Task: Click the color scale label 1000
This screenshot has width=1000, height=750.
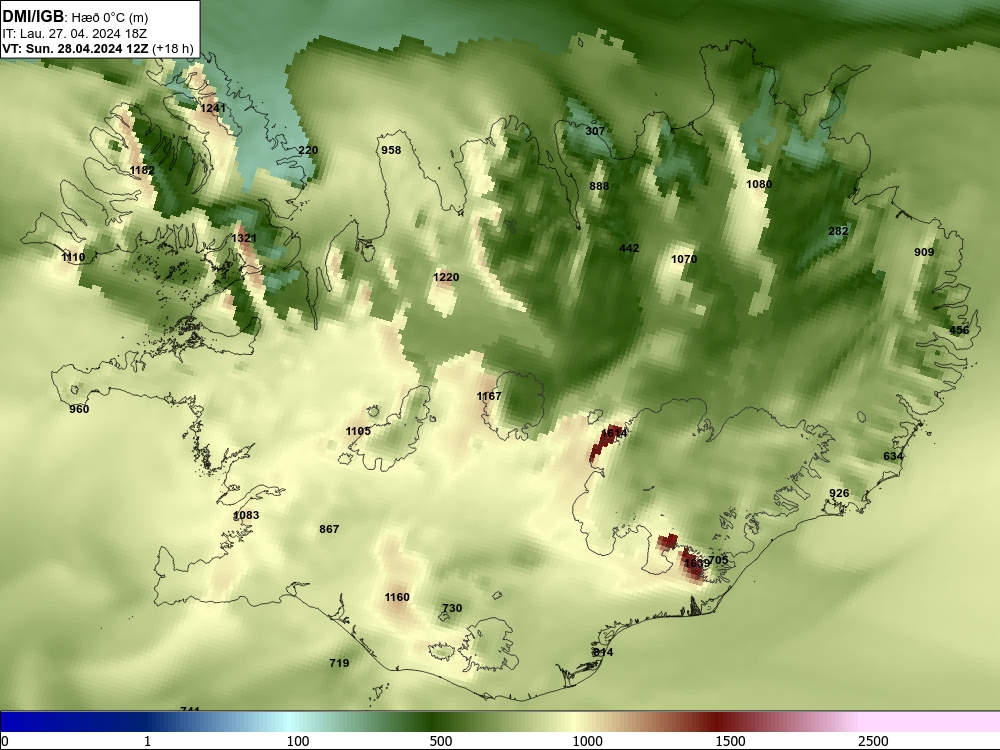Action: 587,741
